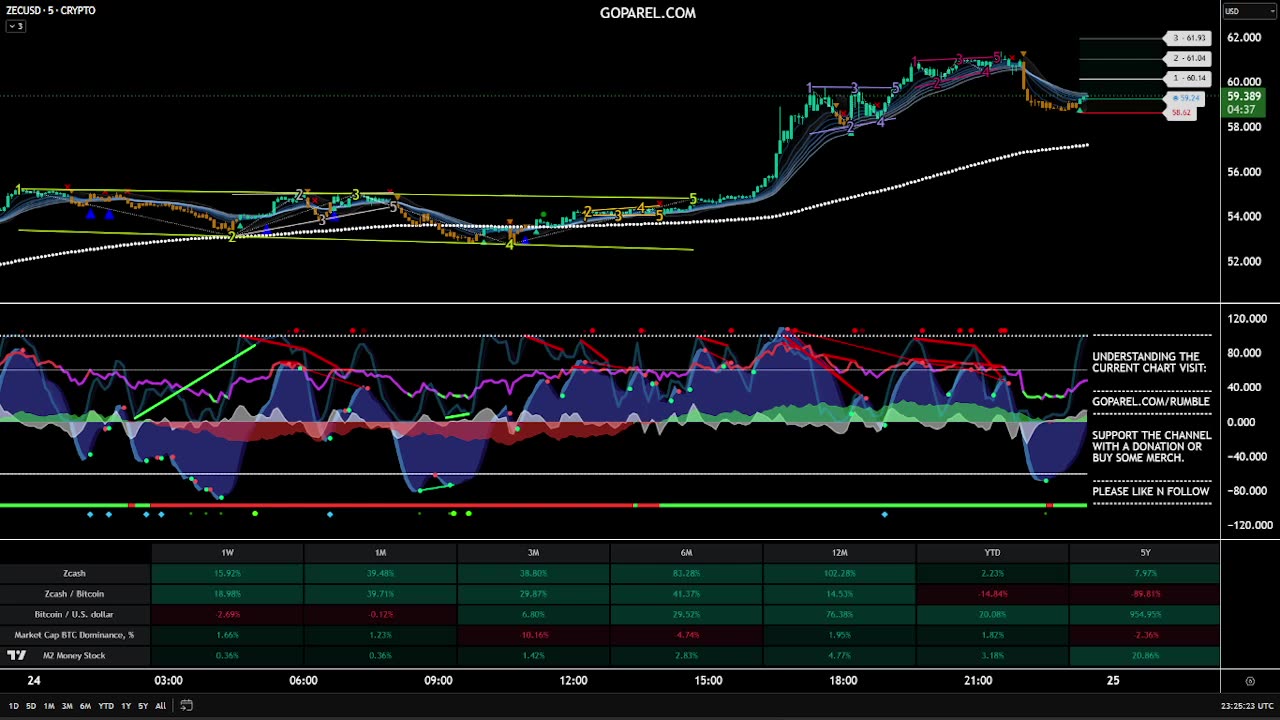This screenshot has width=1280, height=720.
Task: Click the 54.000 price axis label
Action: coord(1244,217)
